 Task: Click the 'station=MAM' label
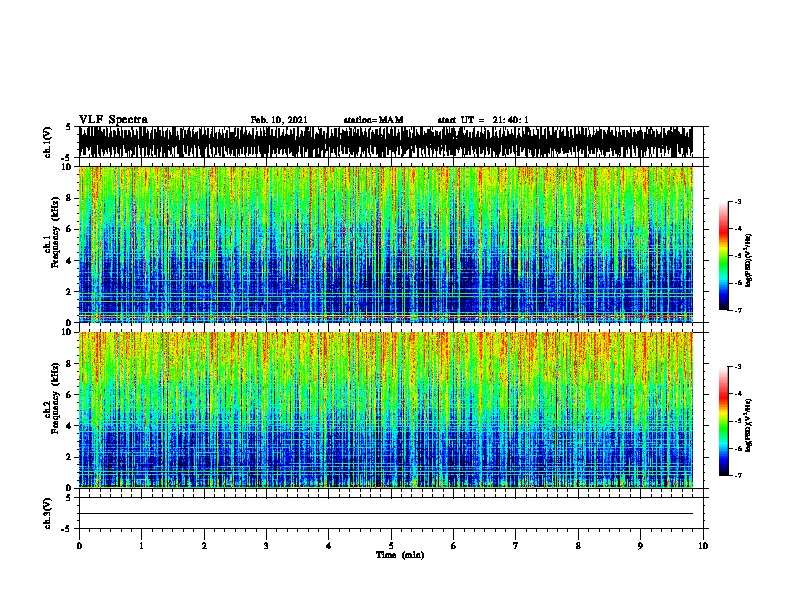click(x=373, y=120)
